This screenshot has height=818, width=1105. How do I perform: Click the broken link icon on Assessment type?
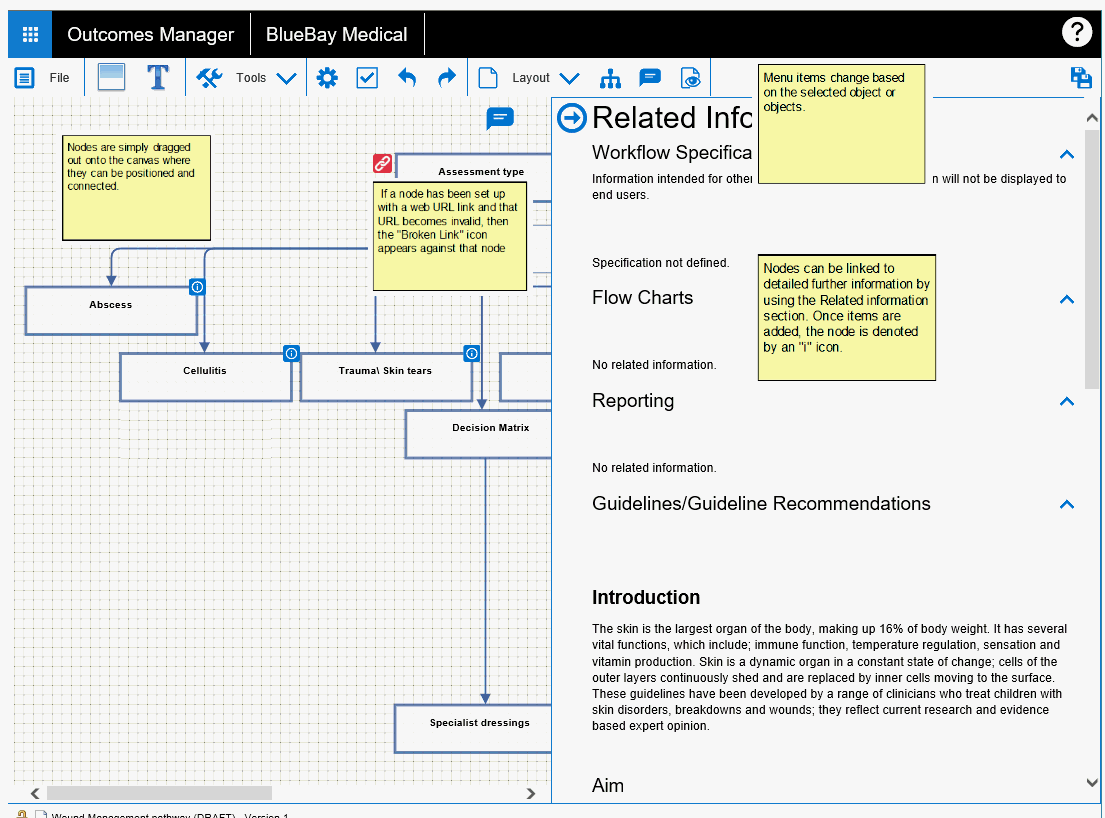click(x=383, y=164)
